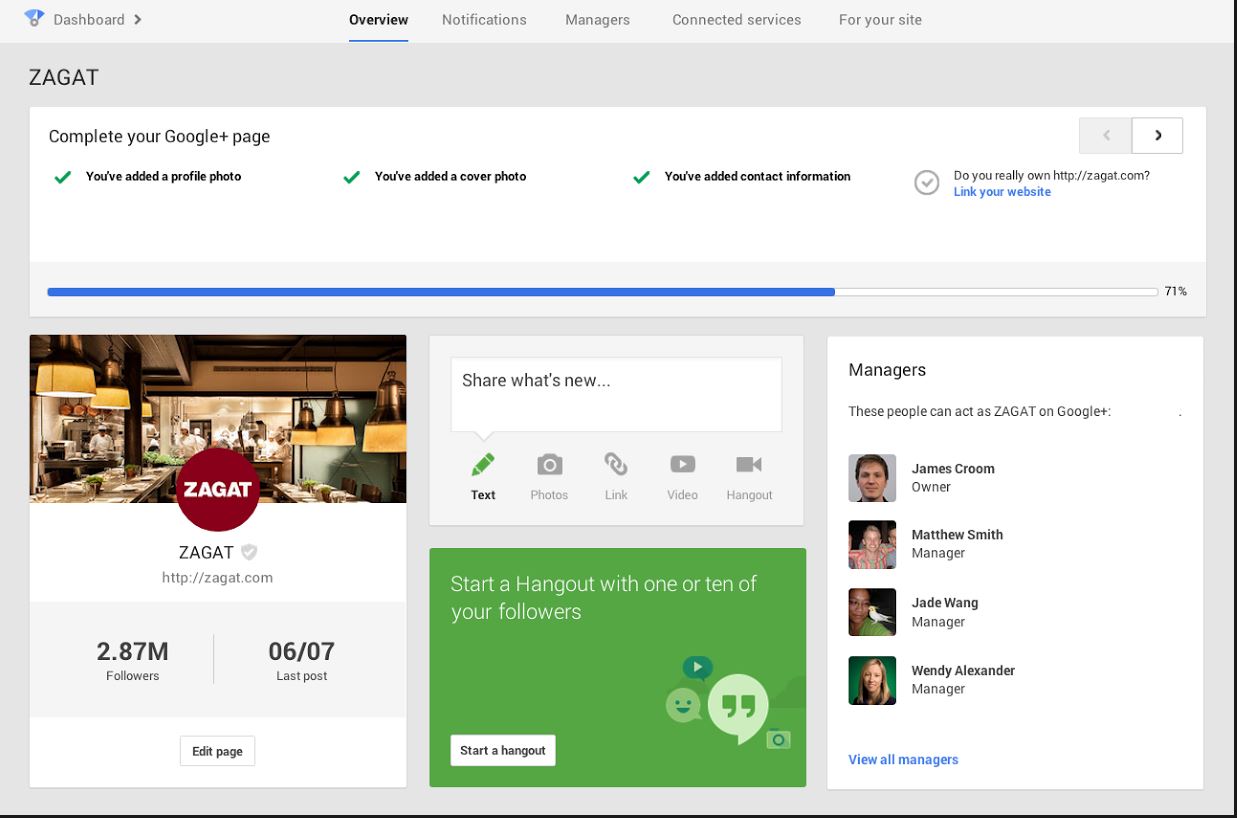
Task: Switch to the Notifications tab
Action: (x=484, y=19)
